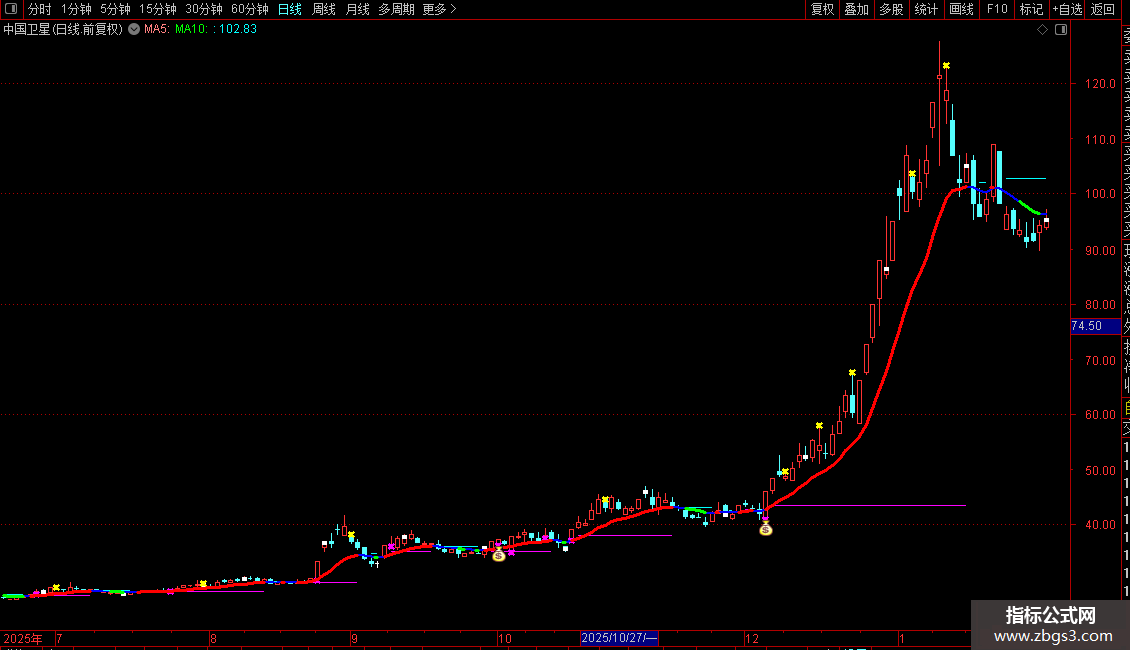This screenshot has height=650, width=1130.
Task: Click the yellow star marker near 60.00 level
Action: (819, 426)
